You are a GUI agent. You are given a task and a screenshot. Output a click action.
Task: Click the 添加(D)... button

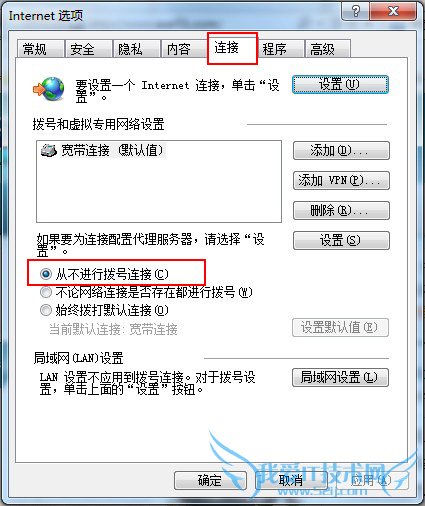(x=341, y=151)
